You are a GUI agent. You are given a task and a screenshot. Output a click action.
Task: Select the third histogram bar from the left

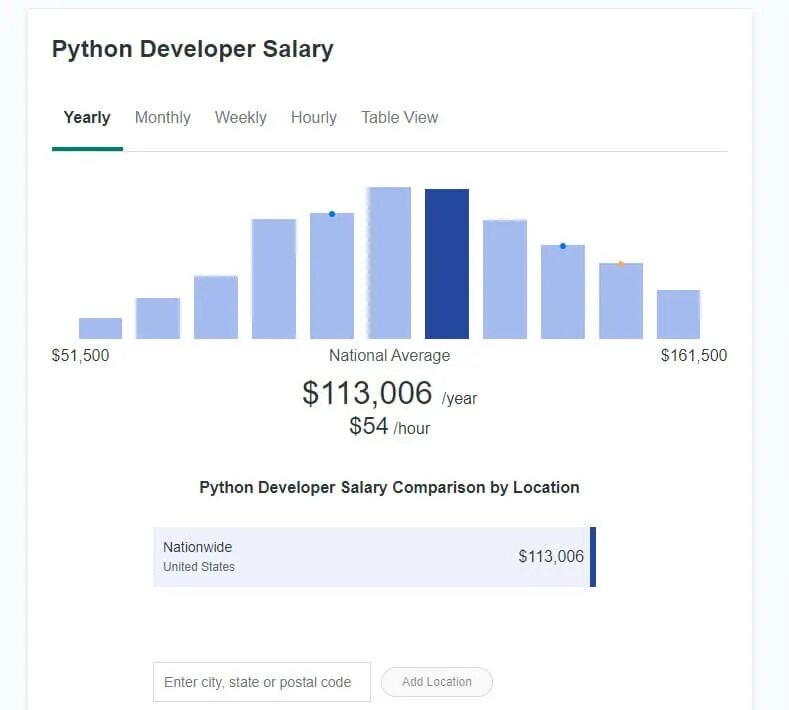[x=216, y=307]
